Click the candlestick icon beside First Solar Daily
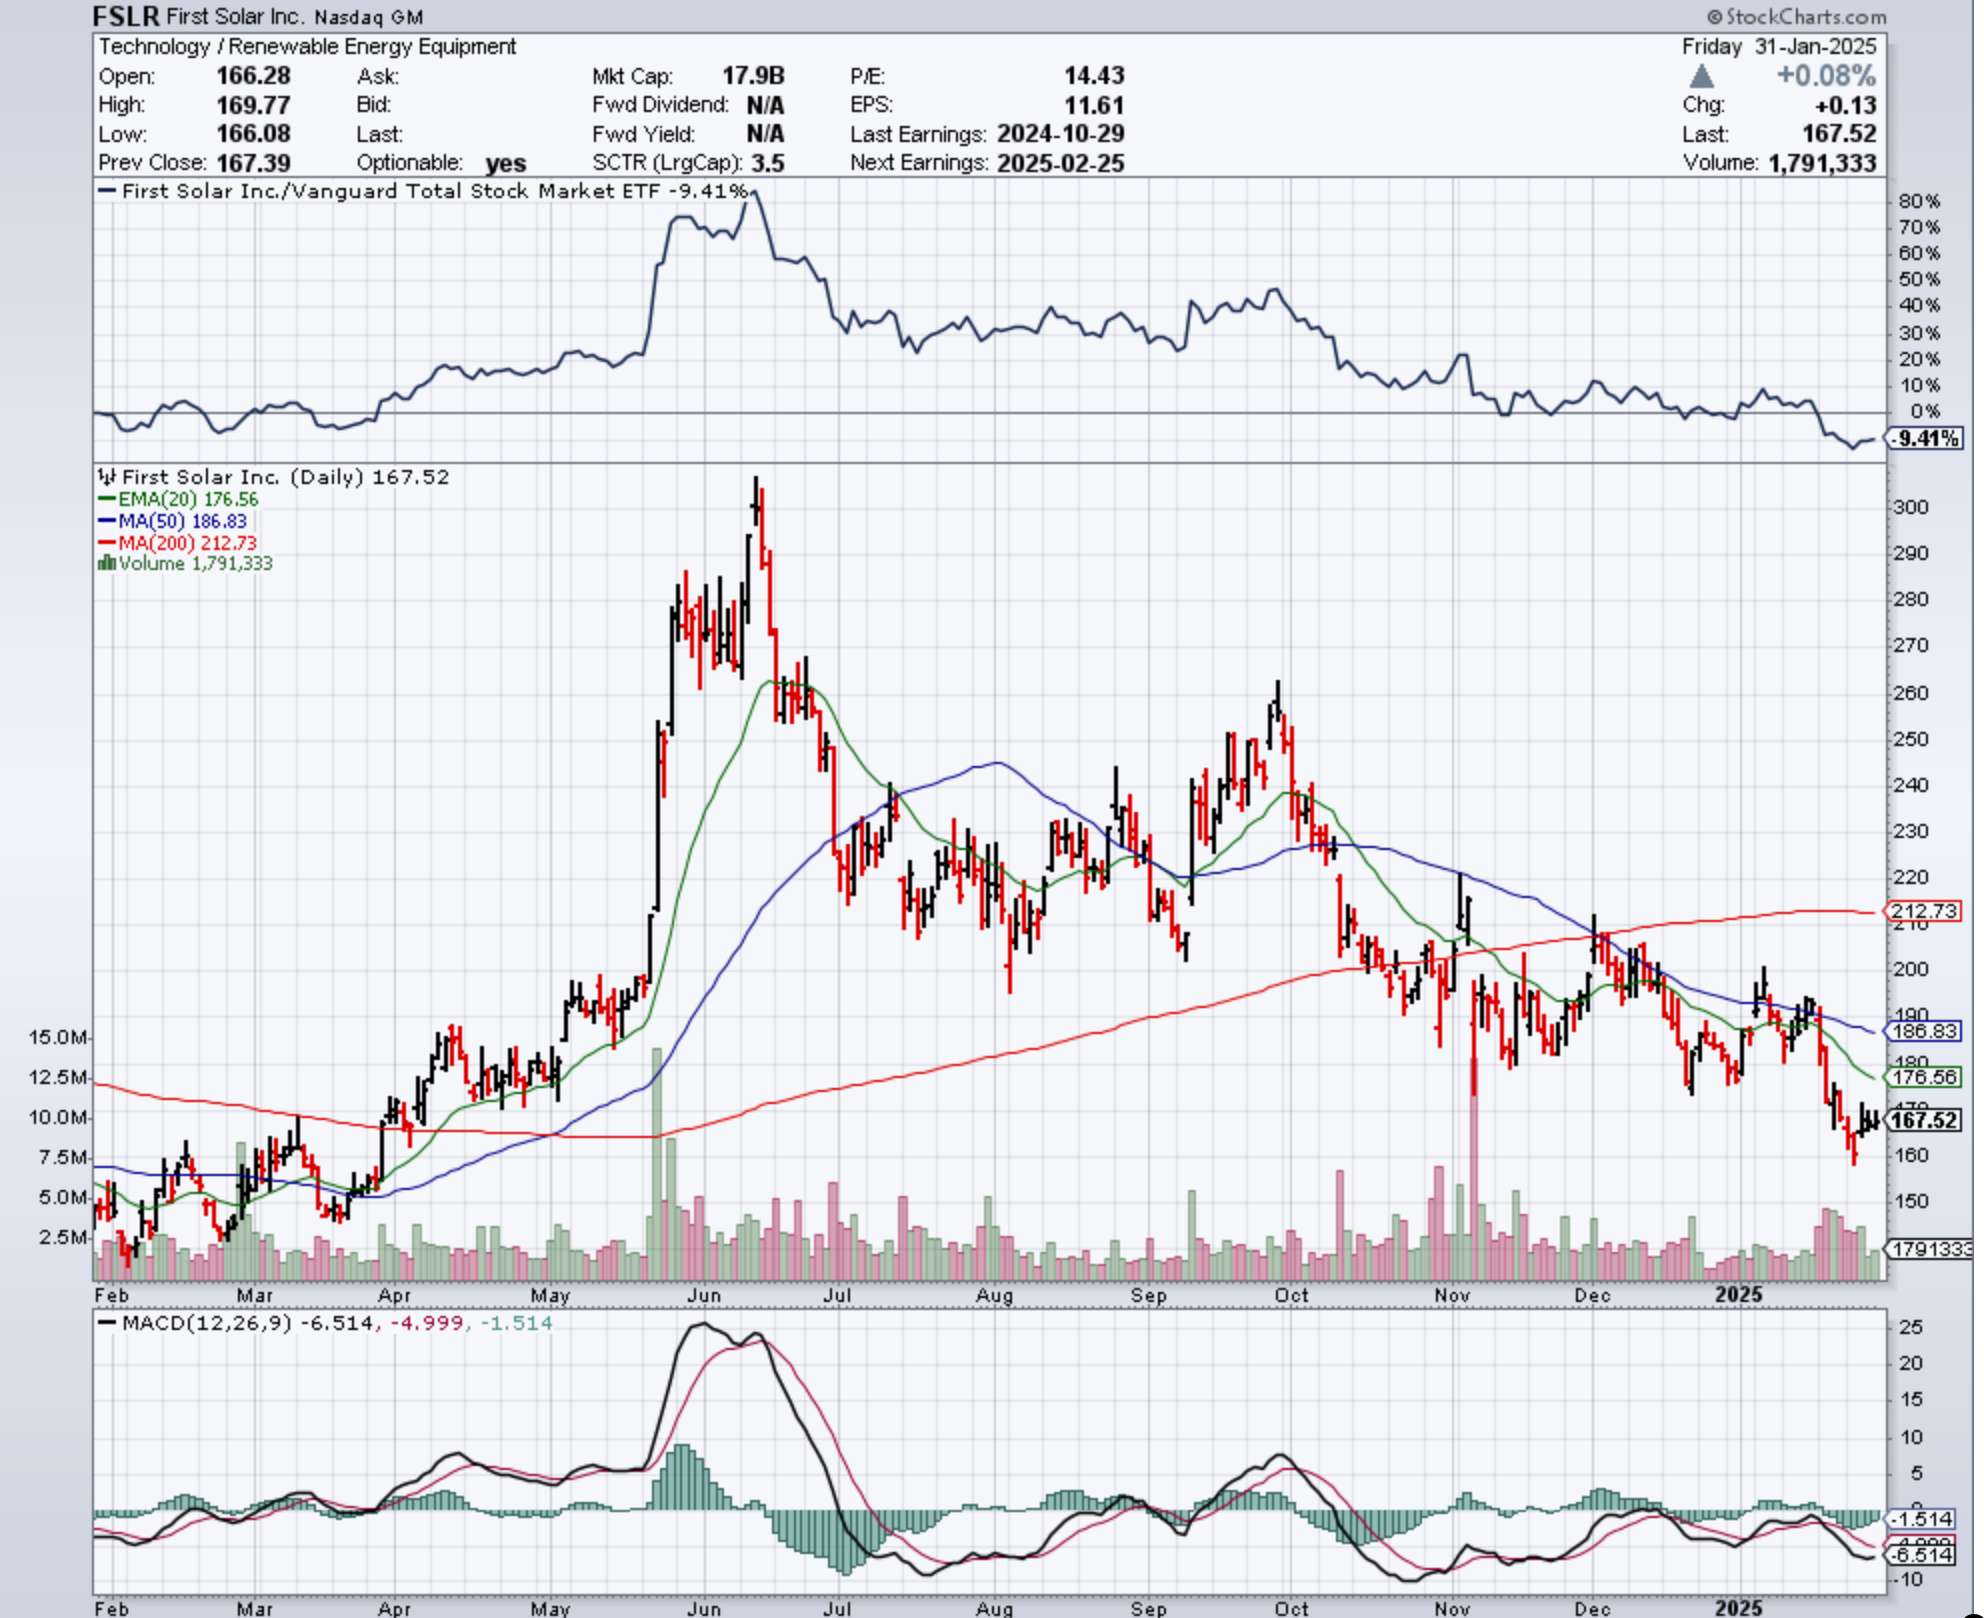 pos(107,477)
